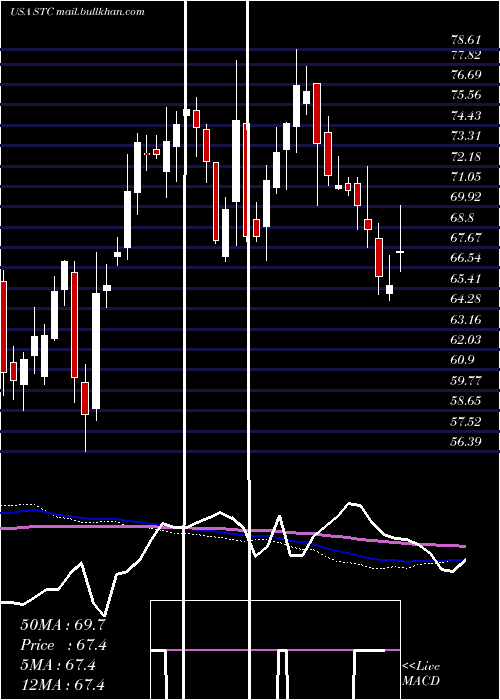The width and height of the screenshot is (500, 700).
Task: Click the 62.03 price axis label
Action: [466, 340]
